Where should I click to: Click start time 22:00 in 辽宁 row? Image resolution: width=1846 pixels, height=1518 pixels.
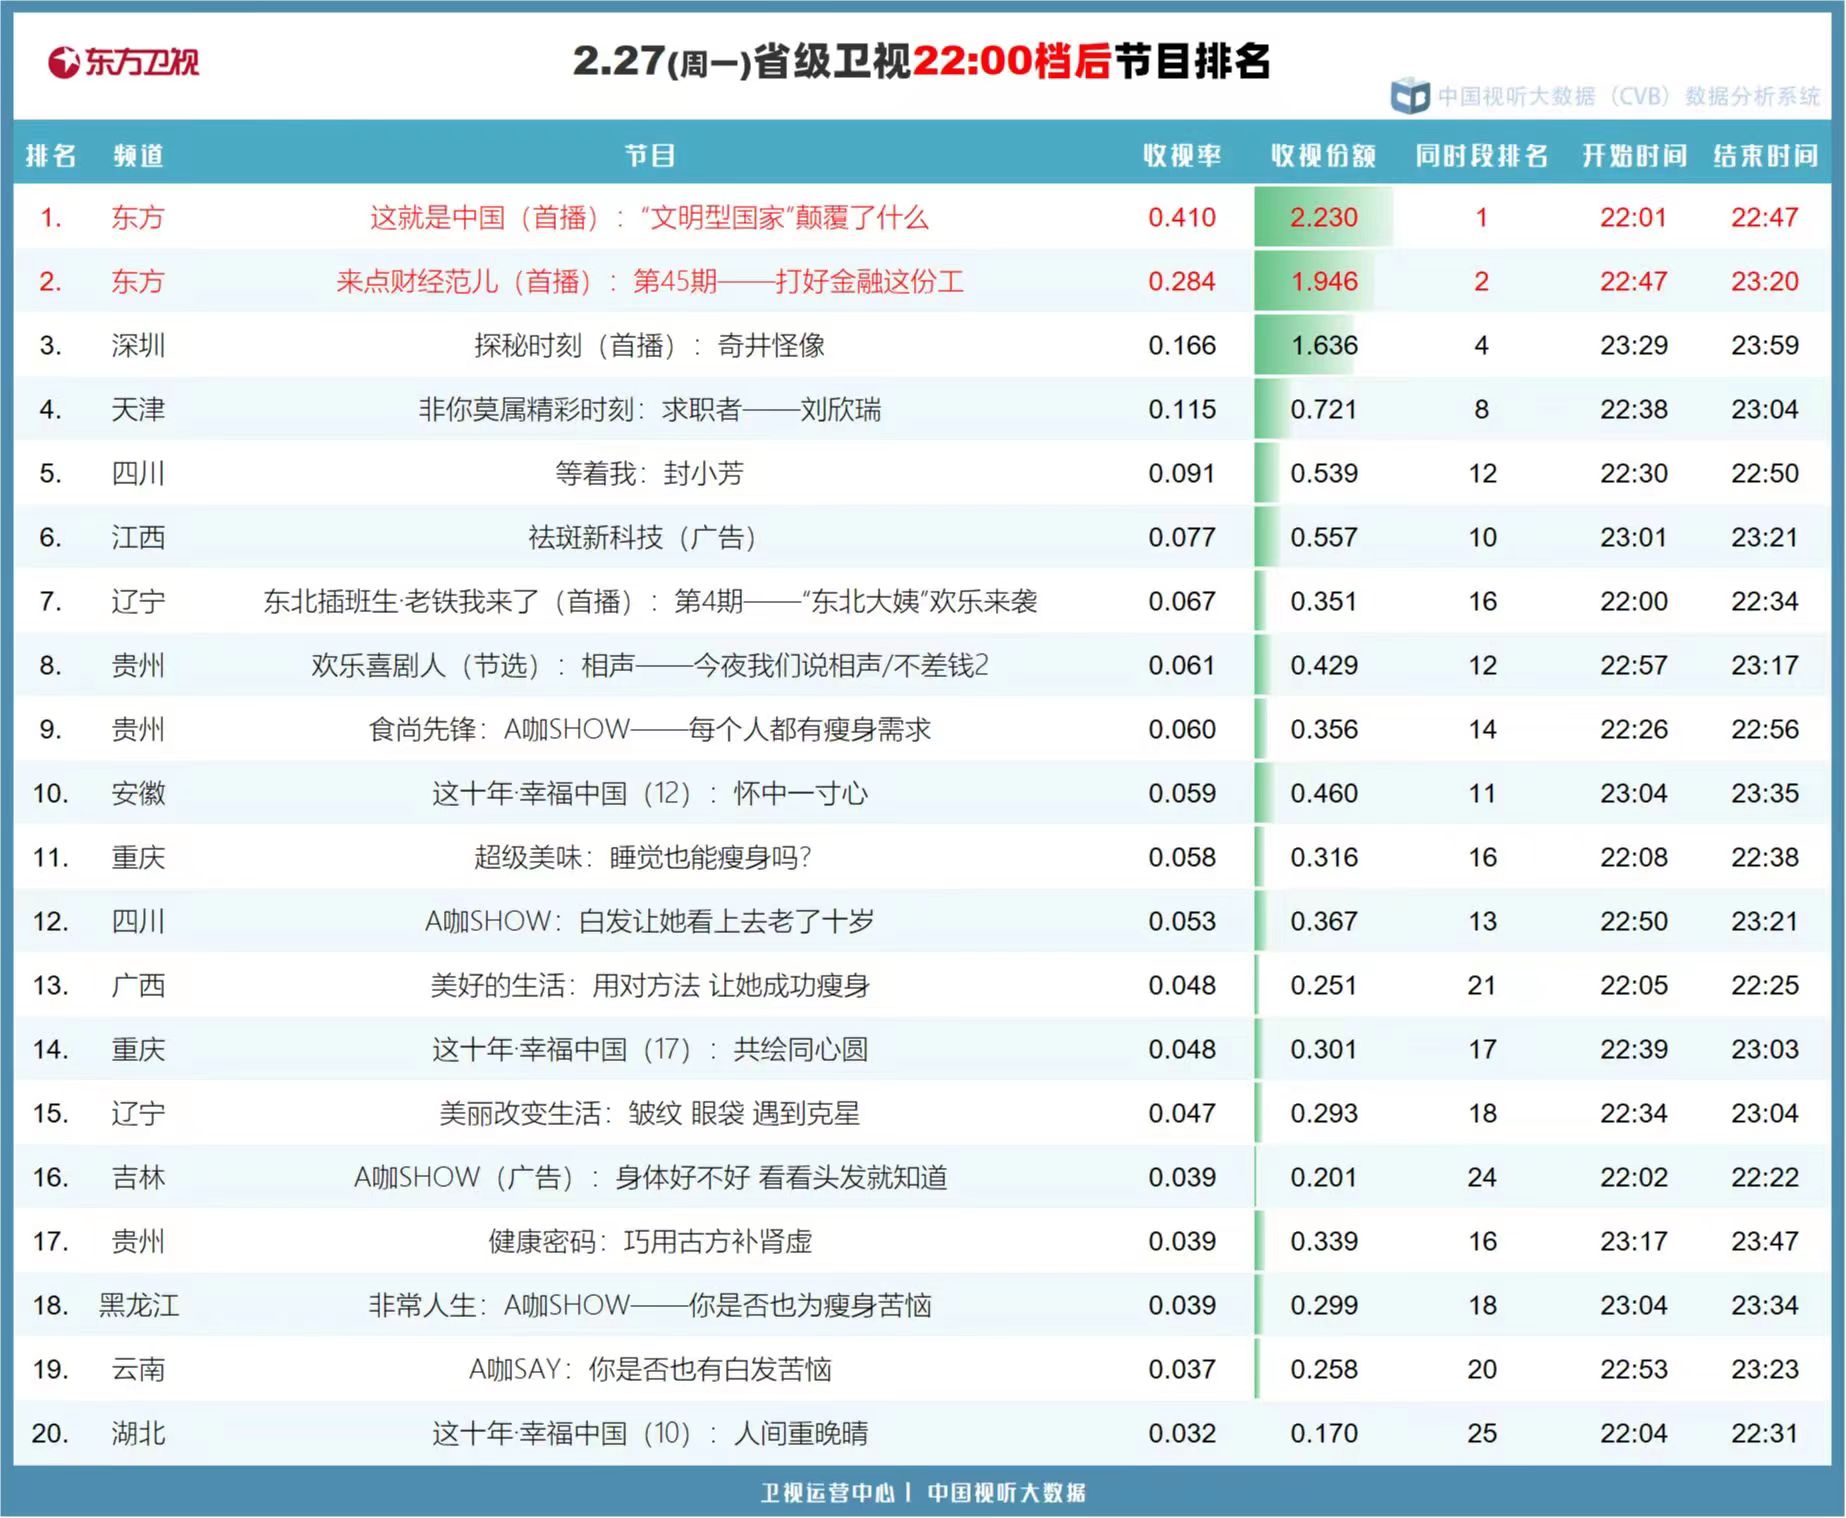coord(1634,601)
